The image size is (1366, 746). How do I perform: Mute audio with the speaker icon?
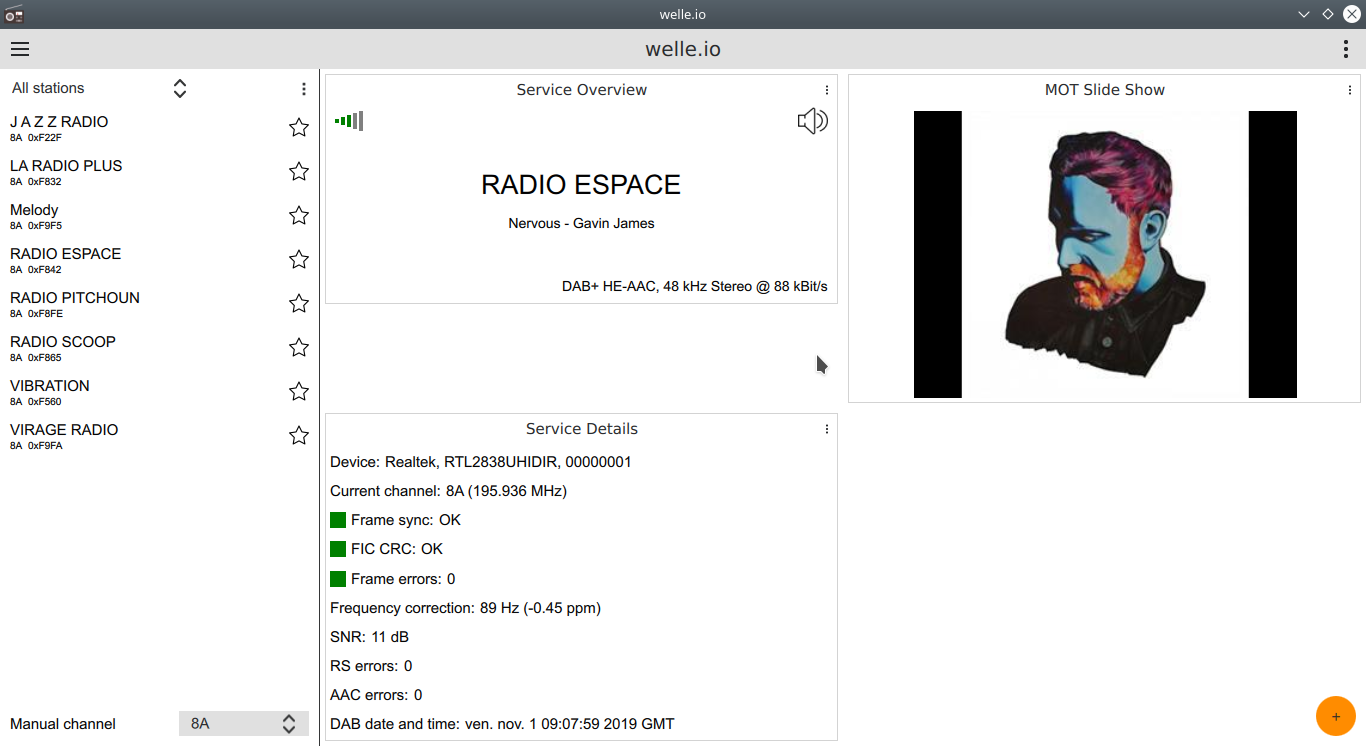[812, 121]
